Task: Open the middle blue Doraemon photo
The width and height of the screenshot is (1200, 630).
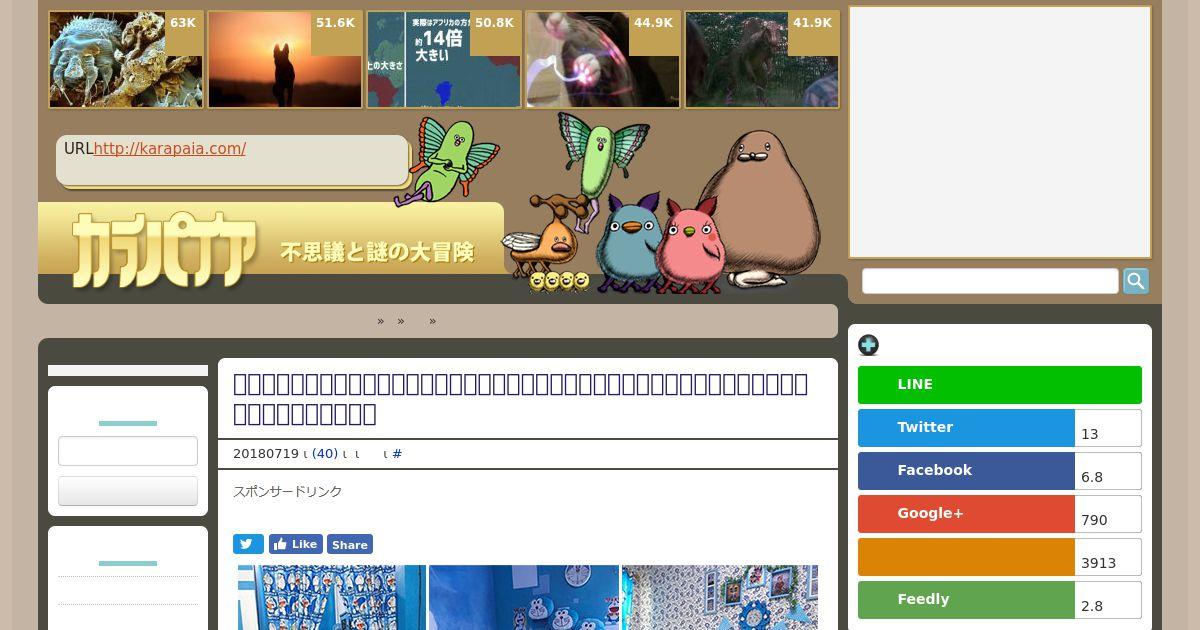Action: (524, 598)
